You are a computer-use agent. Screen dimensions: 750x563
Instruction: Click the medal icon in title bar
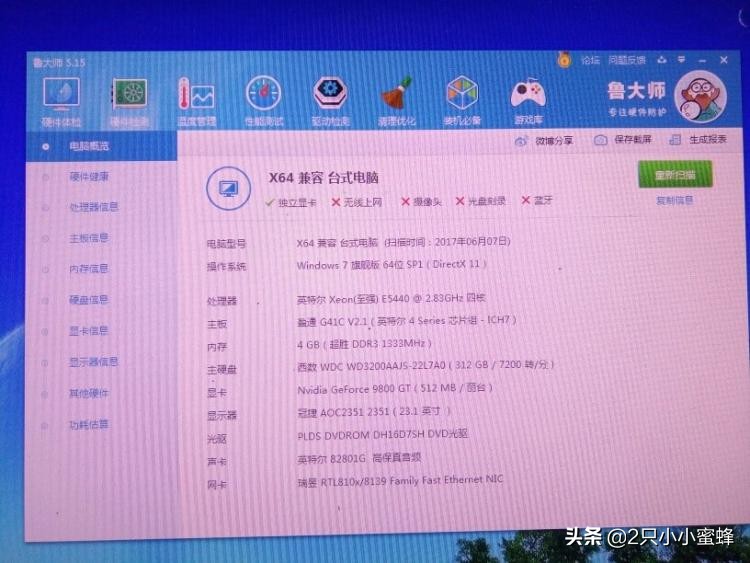pyautogui.click(x=564, y=60)
